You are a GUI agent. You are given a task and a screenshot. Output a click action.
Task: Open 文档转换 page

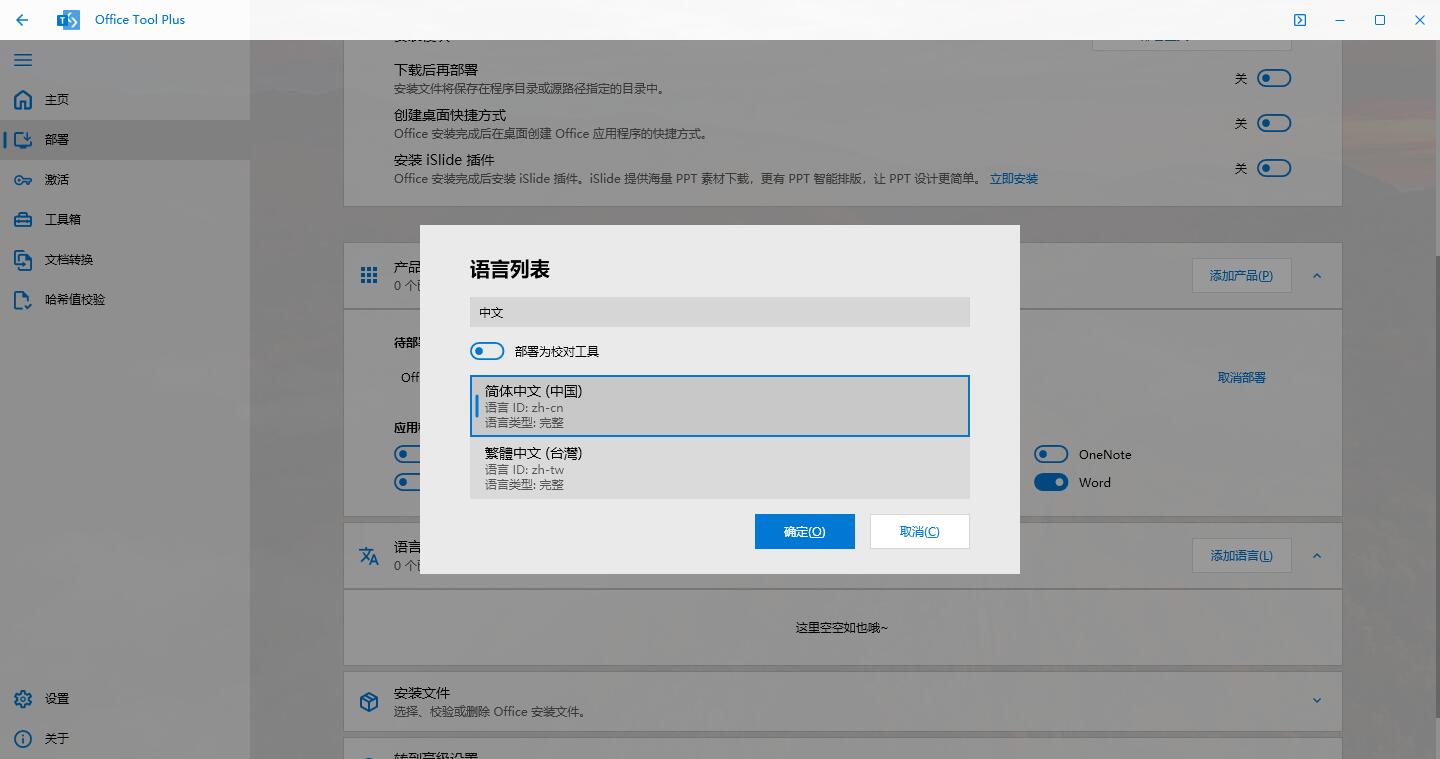[125, 260]
